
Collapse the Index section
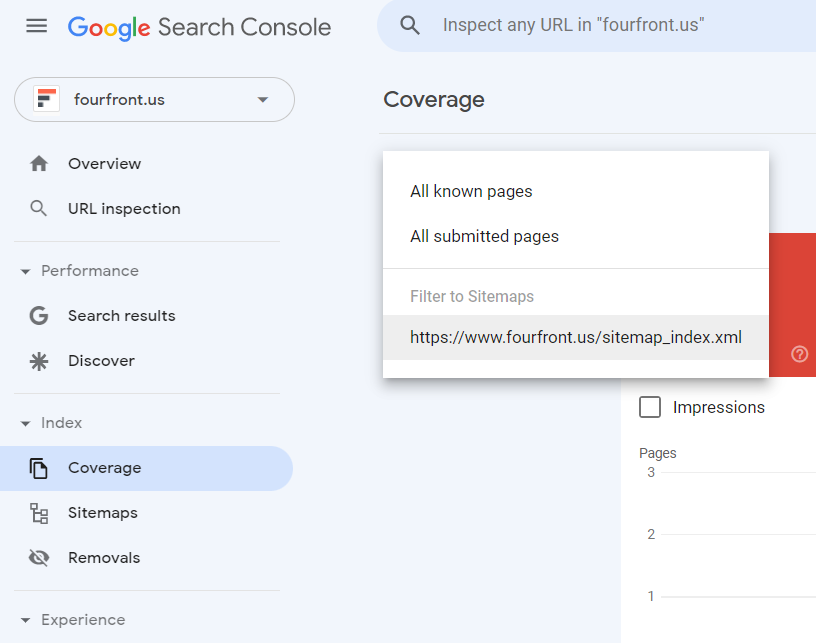25,423
